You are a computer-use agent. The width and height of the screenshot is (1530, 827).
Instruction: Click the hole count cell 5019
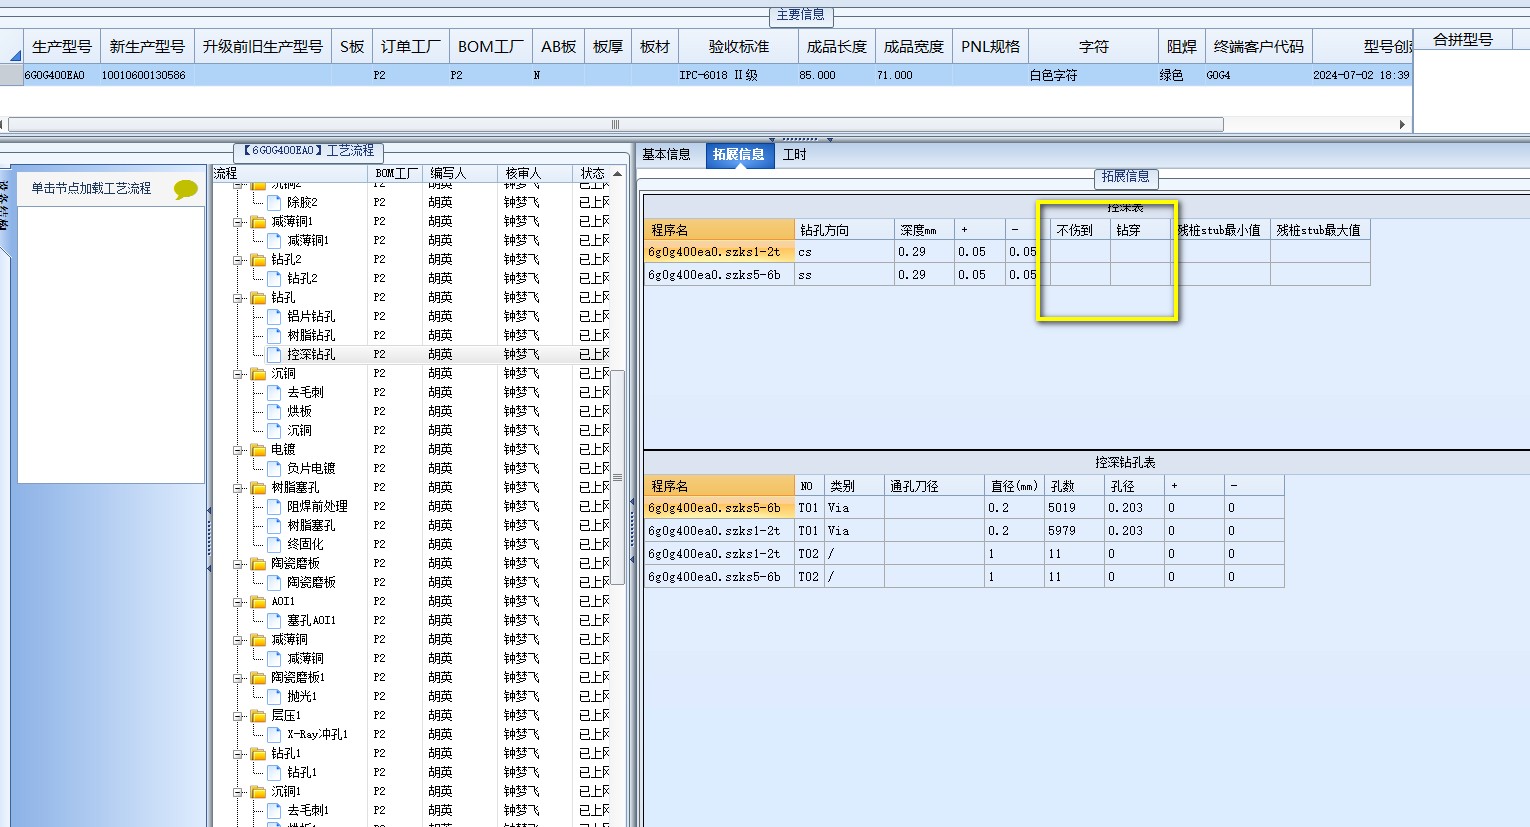pos(1074,508)
